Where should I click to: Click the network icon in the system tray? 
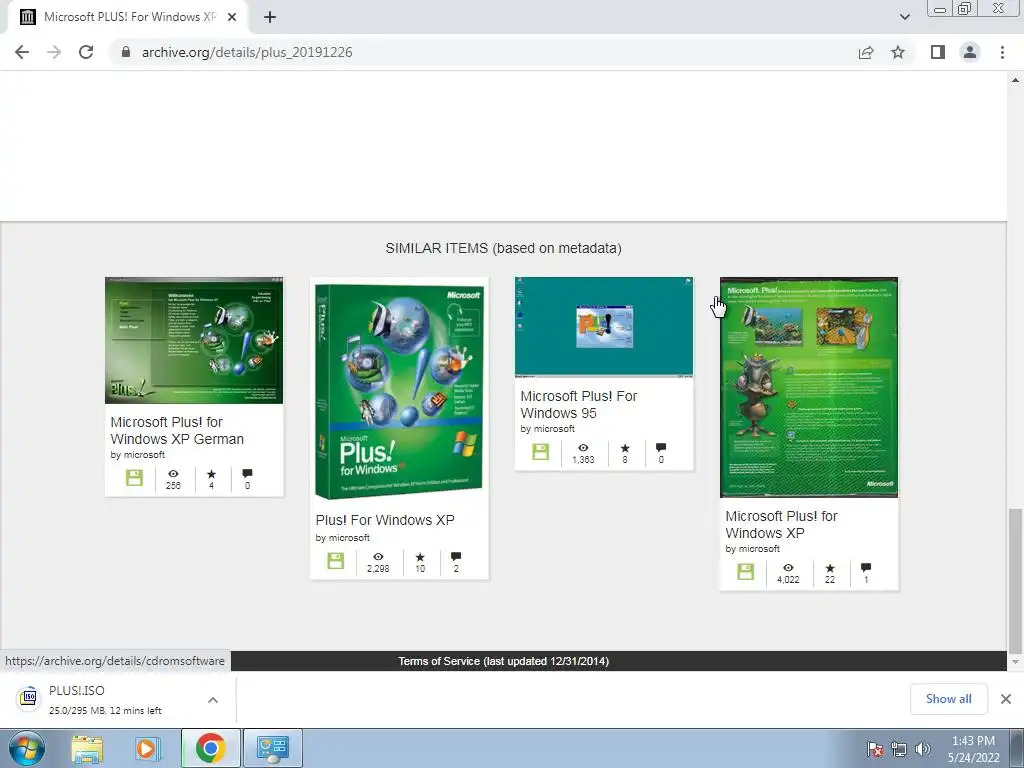pos(899,749)
